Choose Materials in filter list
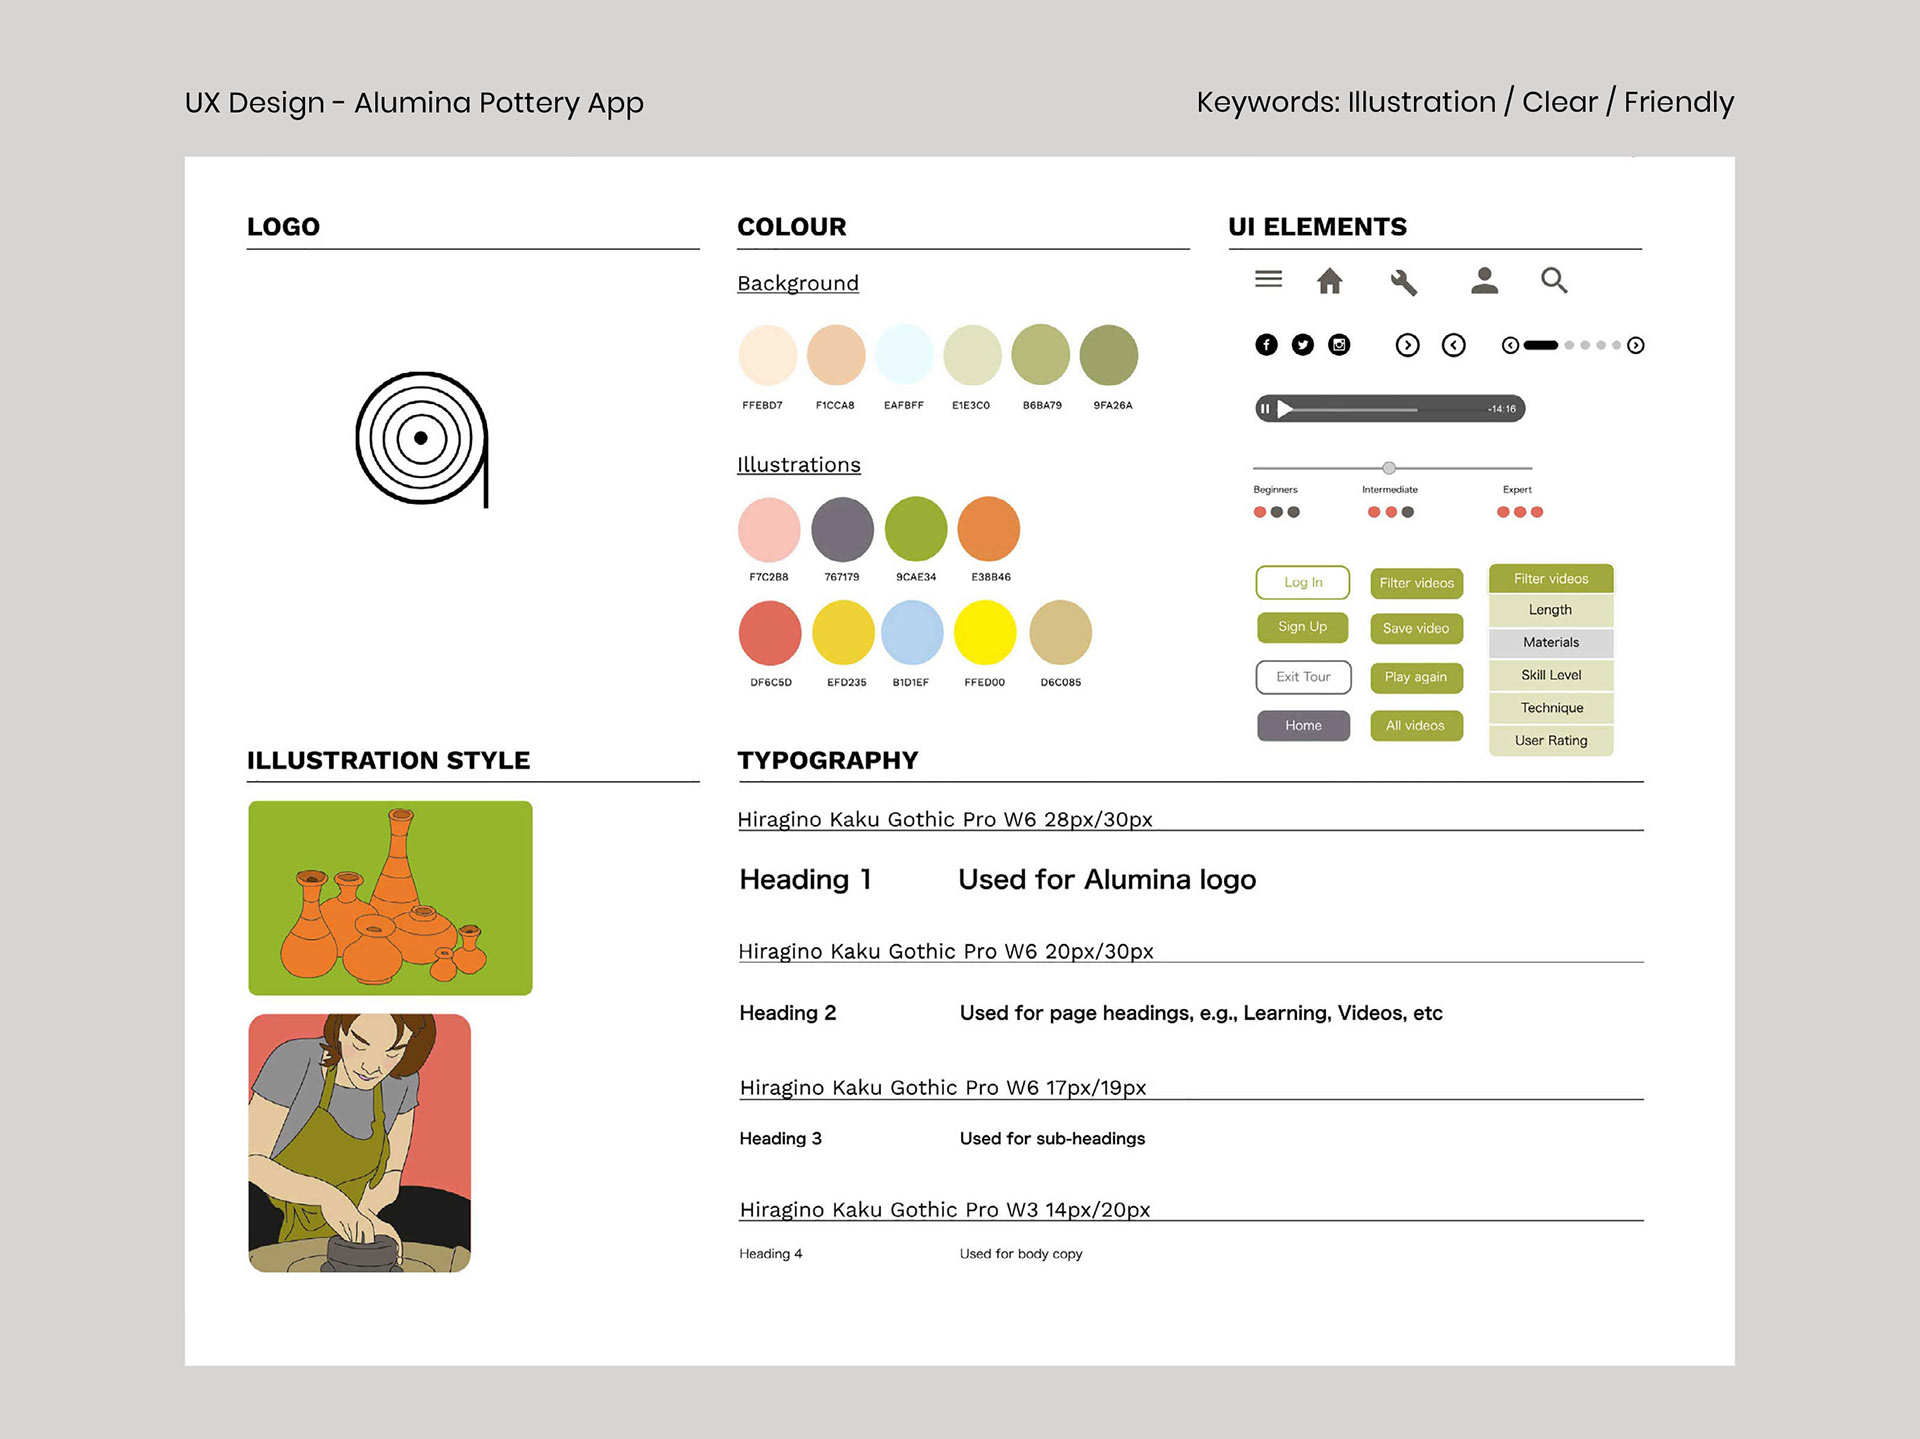Viewport: 1920px width, 1439px height. 1551,643
